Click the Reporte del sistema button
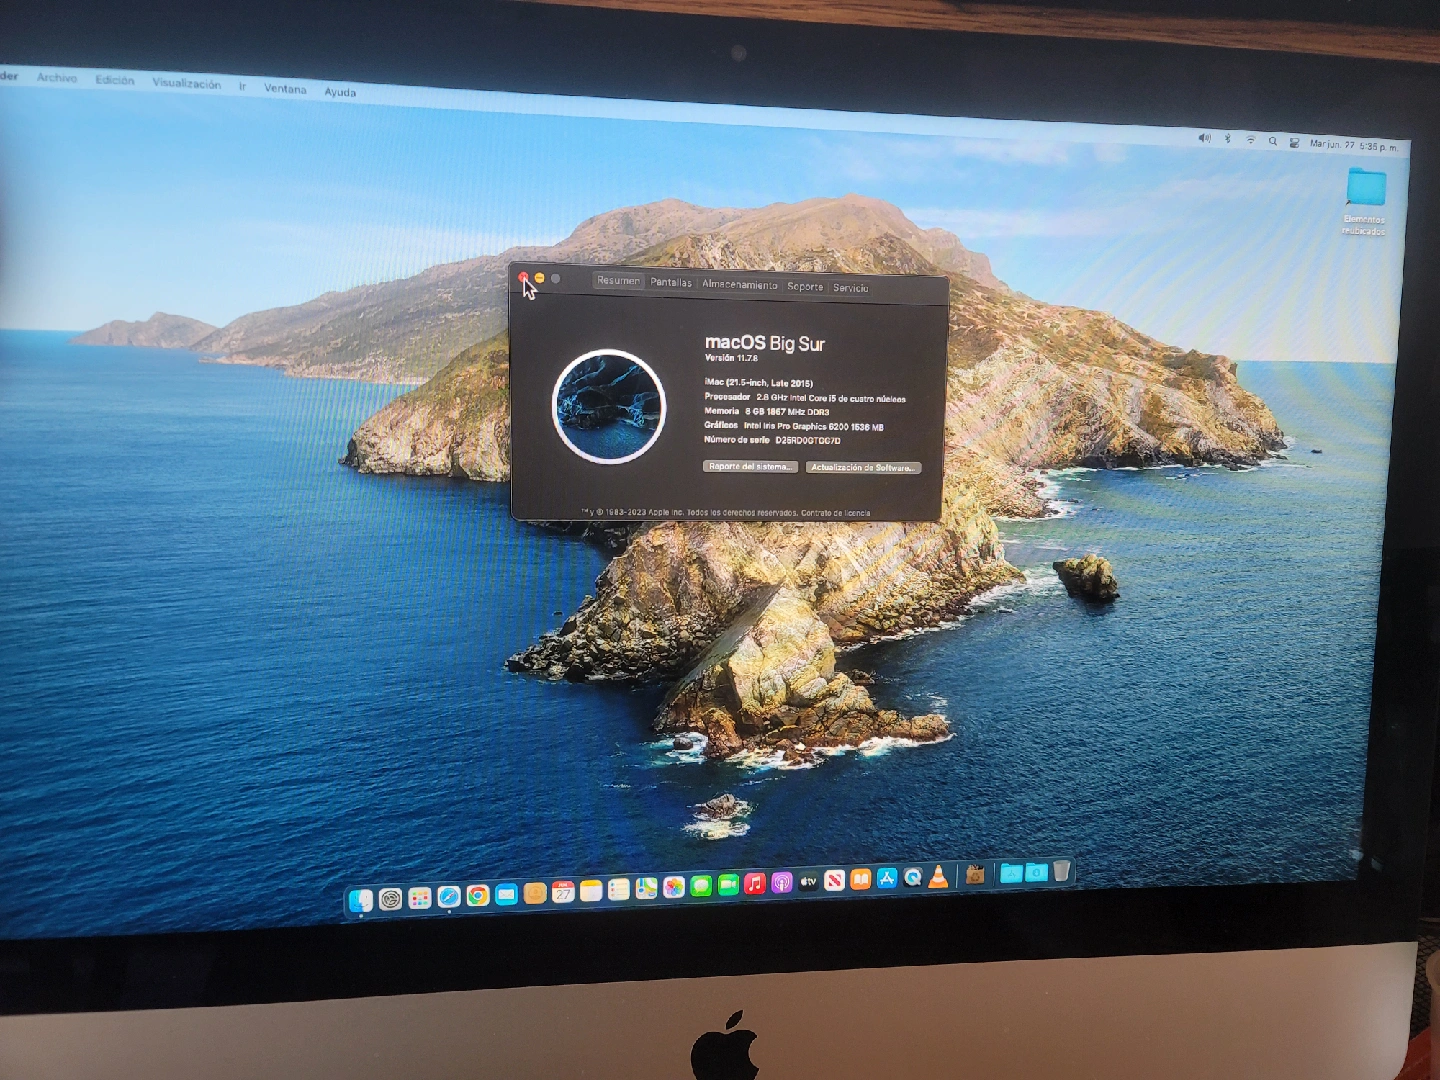 click(750, 467)
